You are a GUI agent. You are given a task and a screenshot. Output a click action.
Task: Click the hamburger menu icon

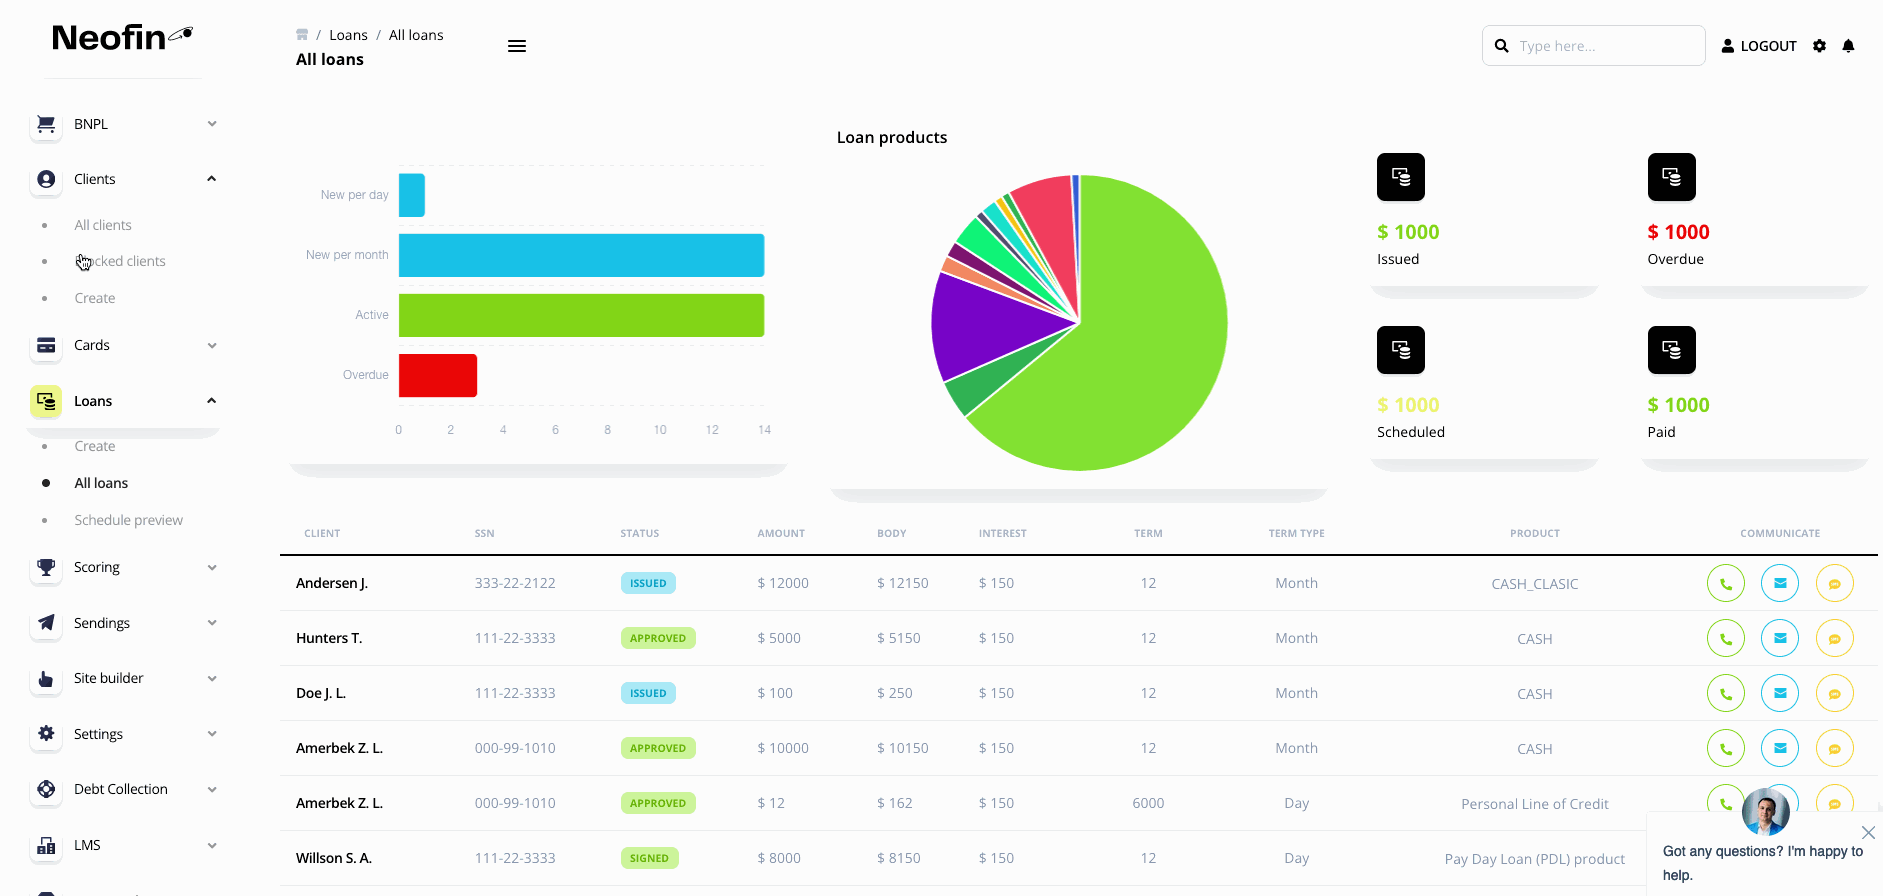click(x=516, y=46)
